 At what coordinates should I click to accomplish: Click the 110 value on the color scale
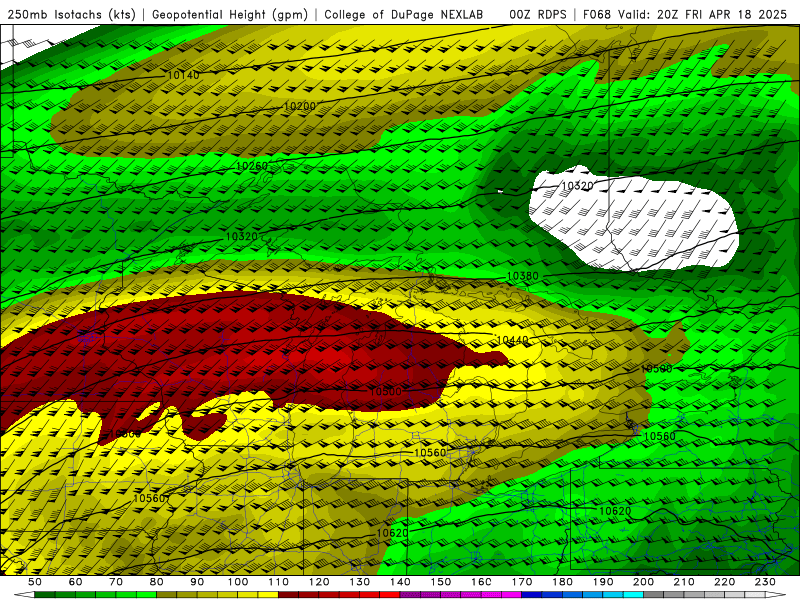click(x=278, y=582)
